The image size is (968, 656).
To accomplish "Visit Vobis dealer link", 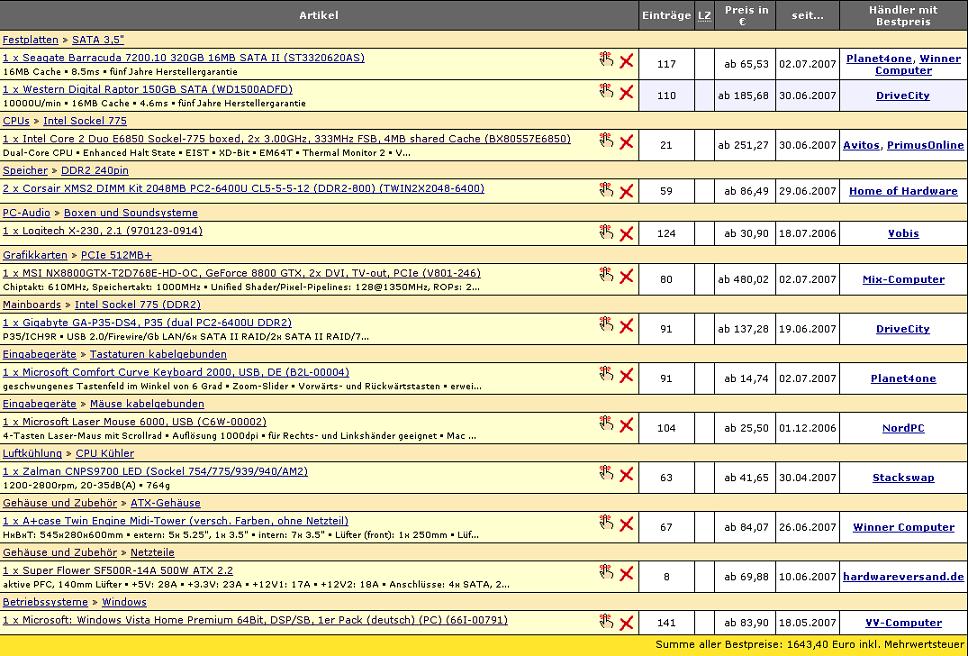I will coord(903,233).
